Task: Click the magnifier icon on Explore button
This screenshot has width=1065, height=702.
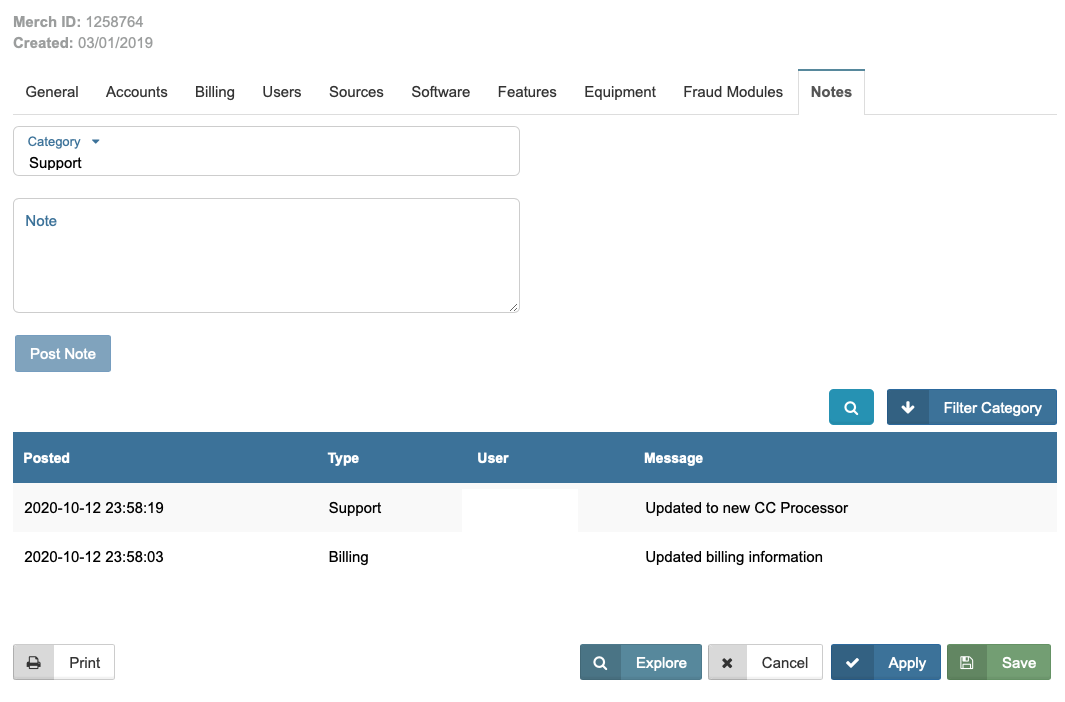Action: (600, 663)
